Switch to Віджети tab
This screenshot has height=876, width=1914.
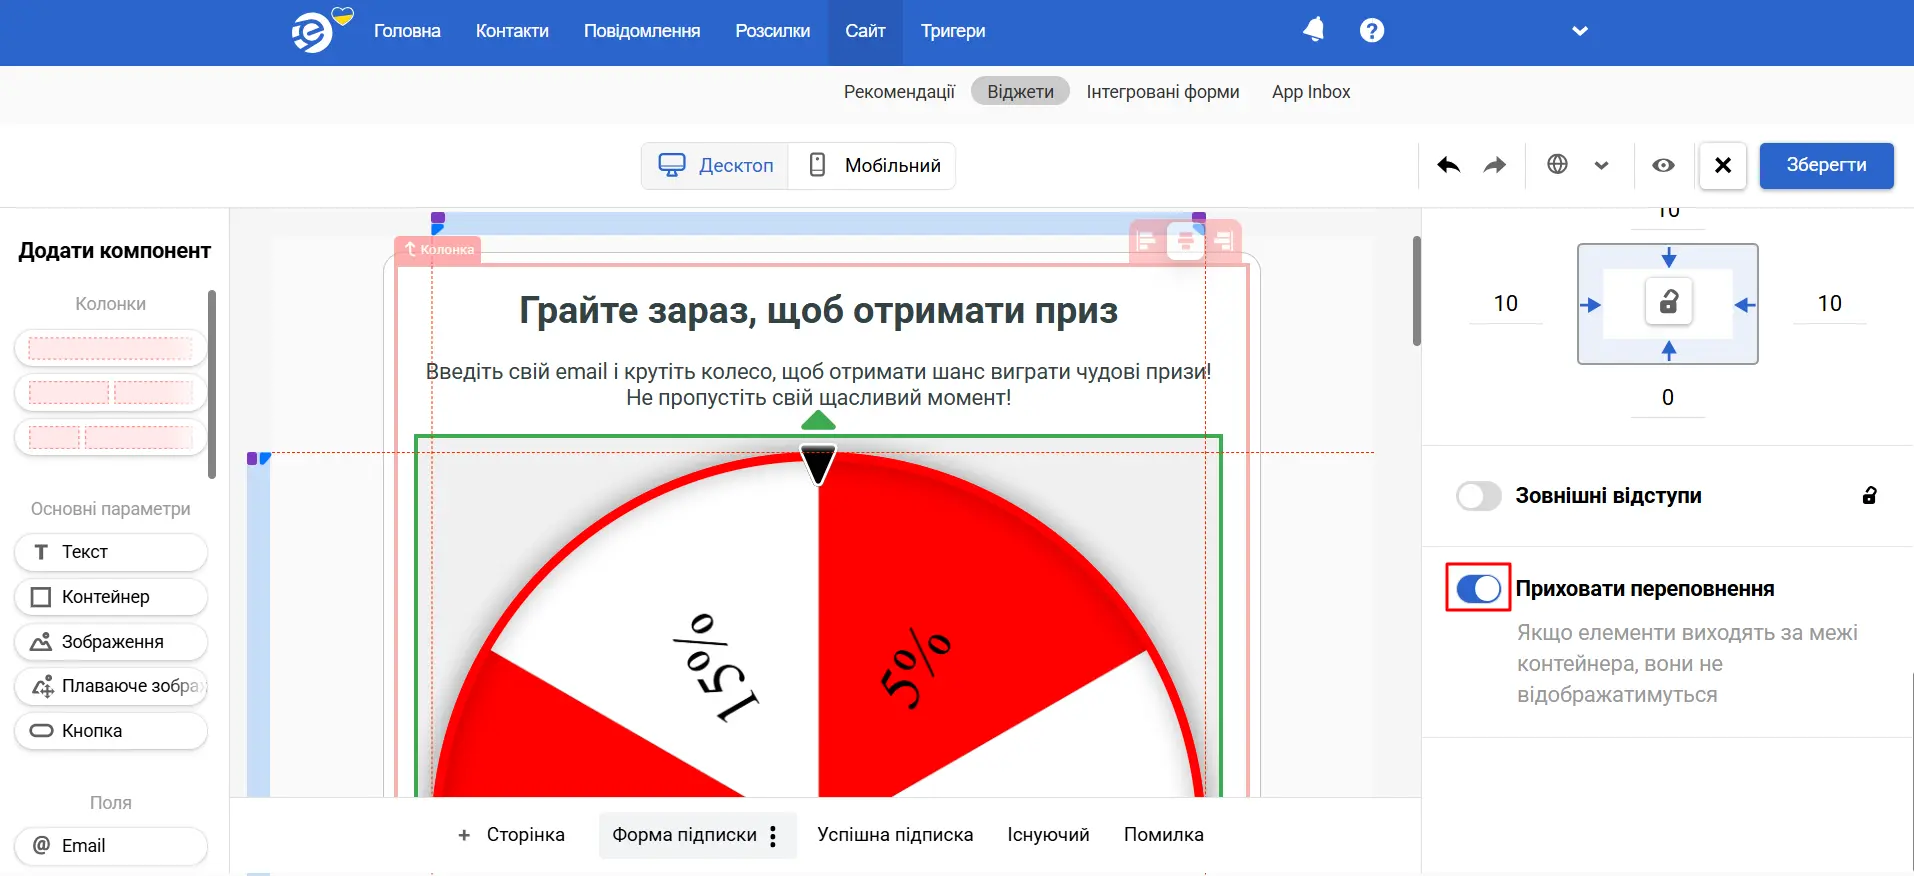click(1020, 92)
